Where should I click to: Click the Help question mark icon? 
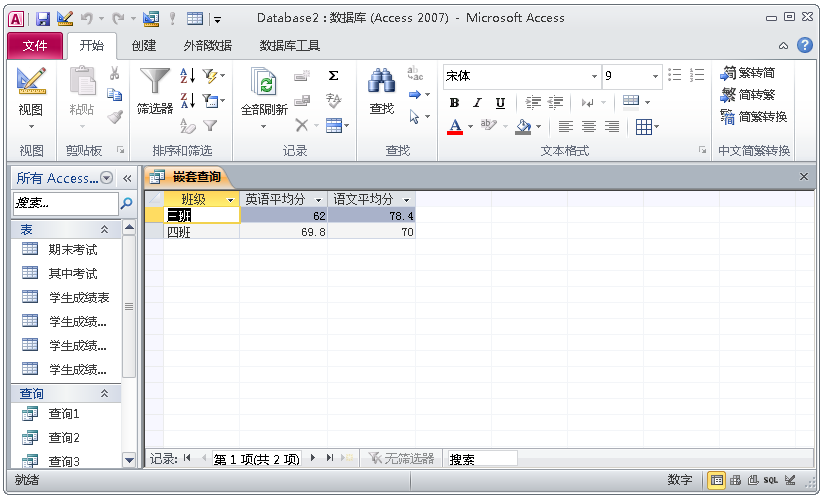click(805, 45)
